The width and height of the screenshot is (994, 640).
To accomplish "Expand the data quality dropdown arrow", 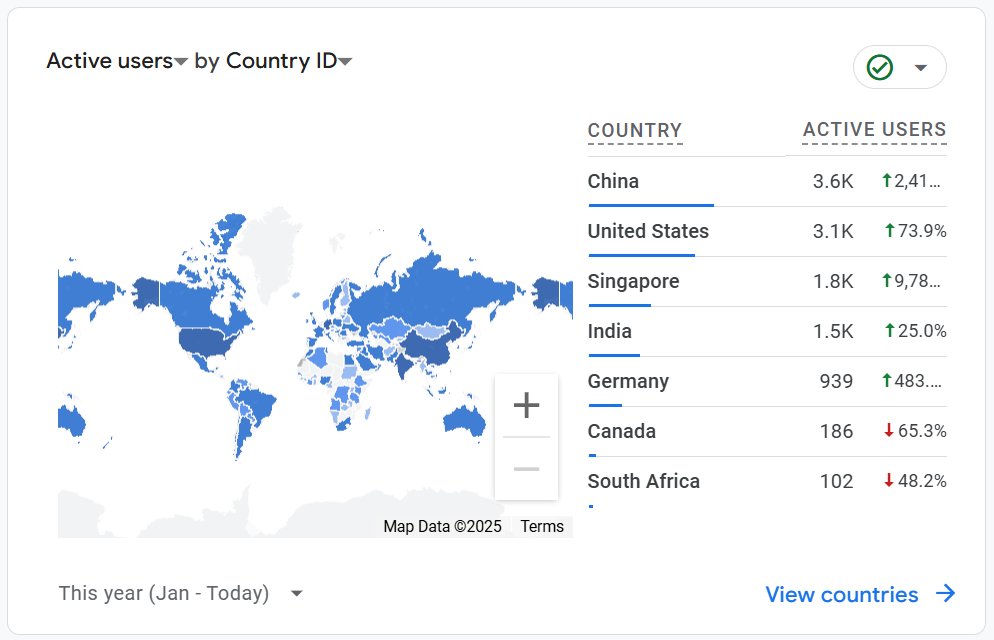I will [x=921, y=67].
